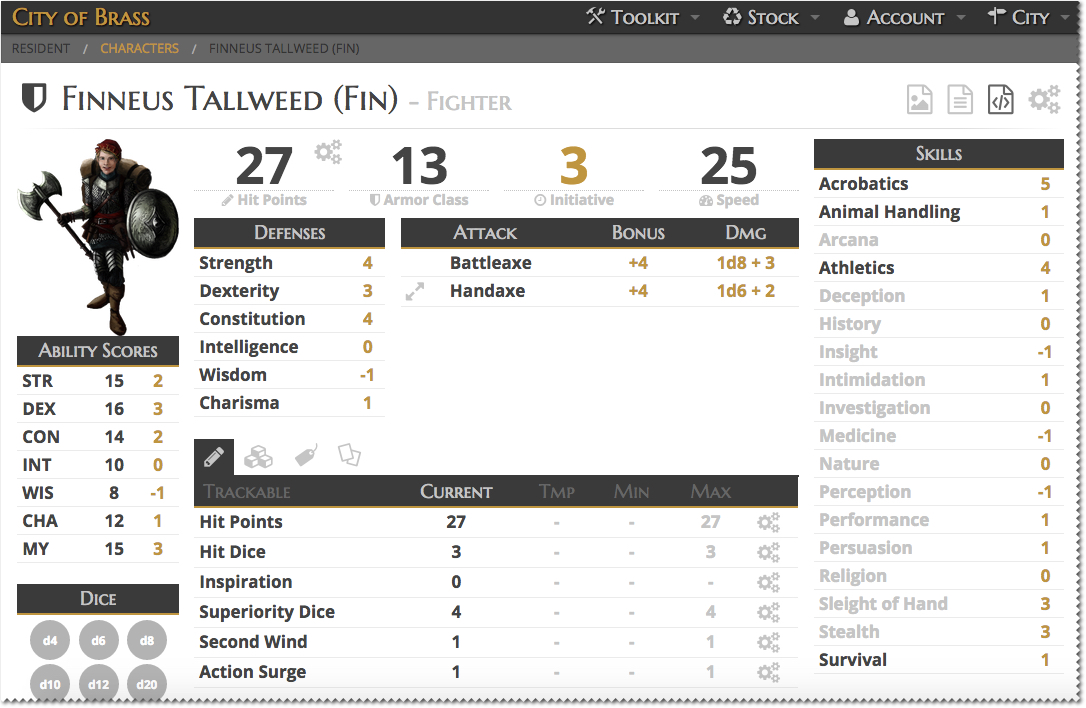Switch to the cubes inventory tab
This screenshot has width=1086, height=708.
pos(259,456)
